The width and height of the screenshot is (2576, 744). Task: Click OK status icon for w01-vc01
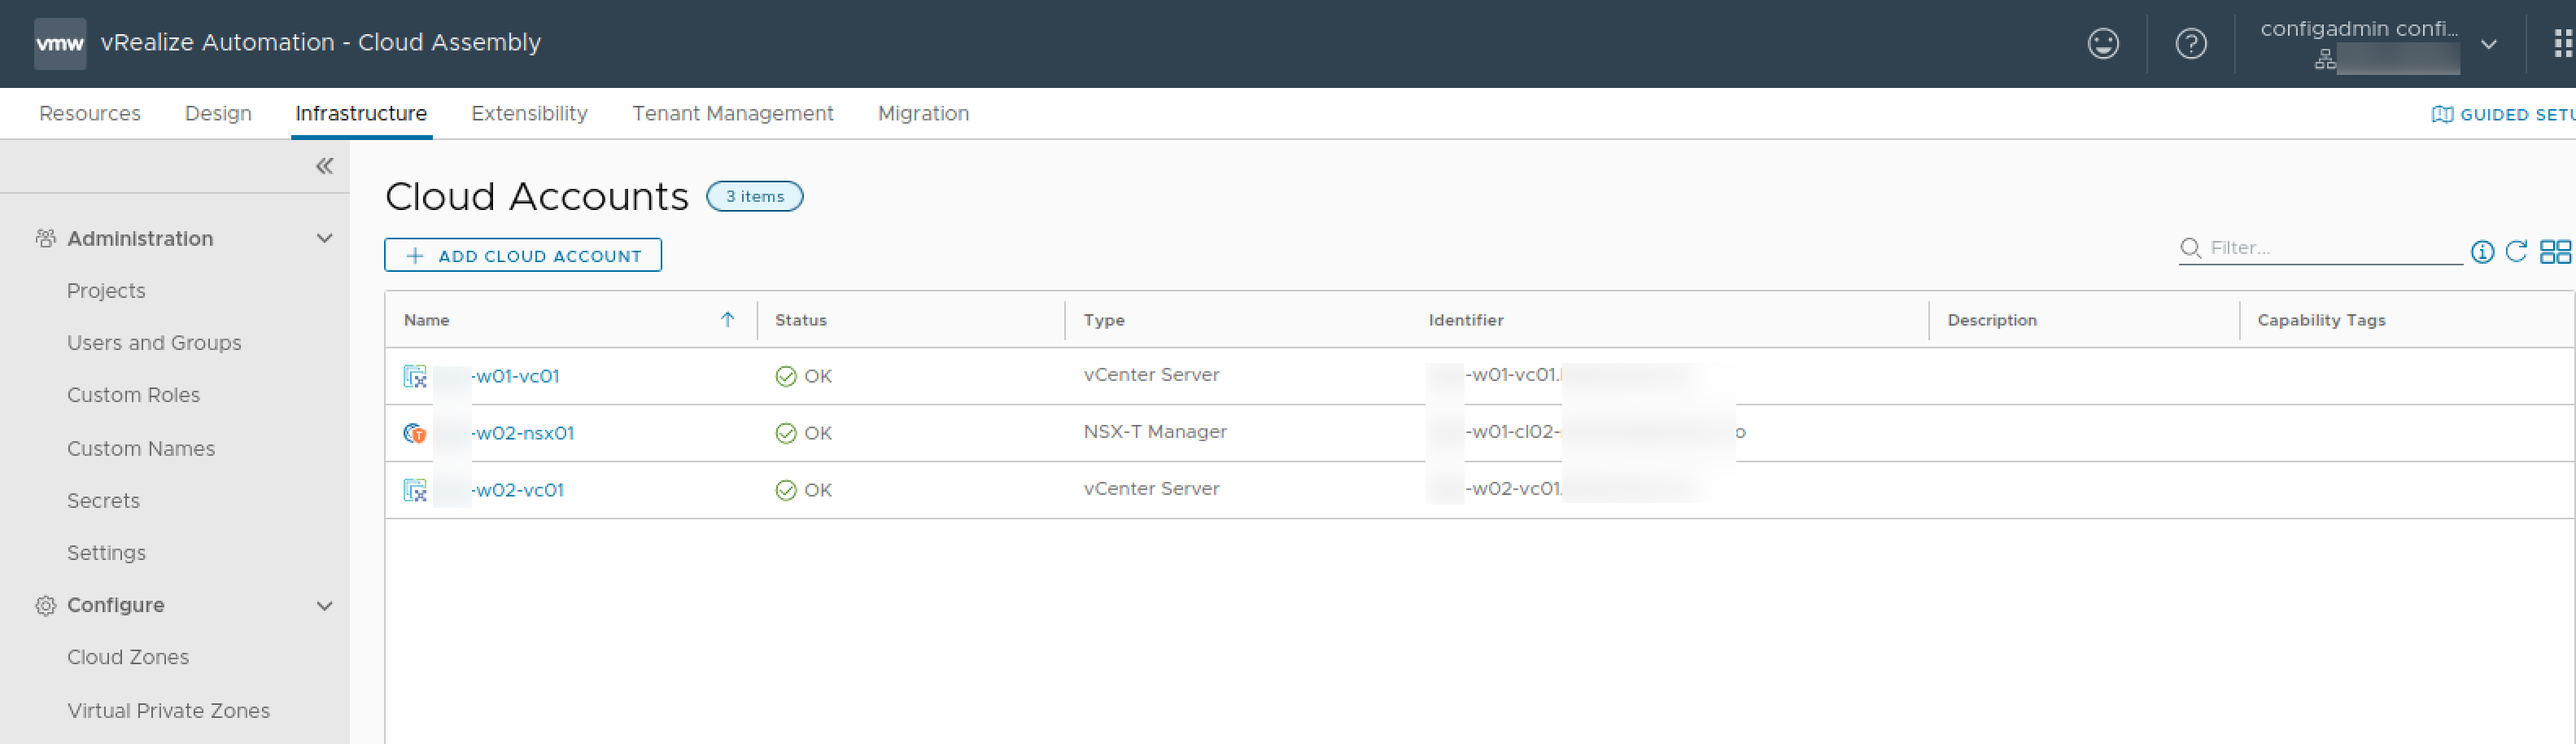pos(786,376)
